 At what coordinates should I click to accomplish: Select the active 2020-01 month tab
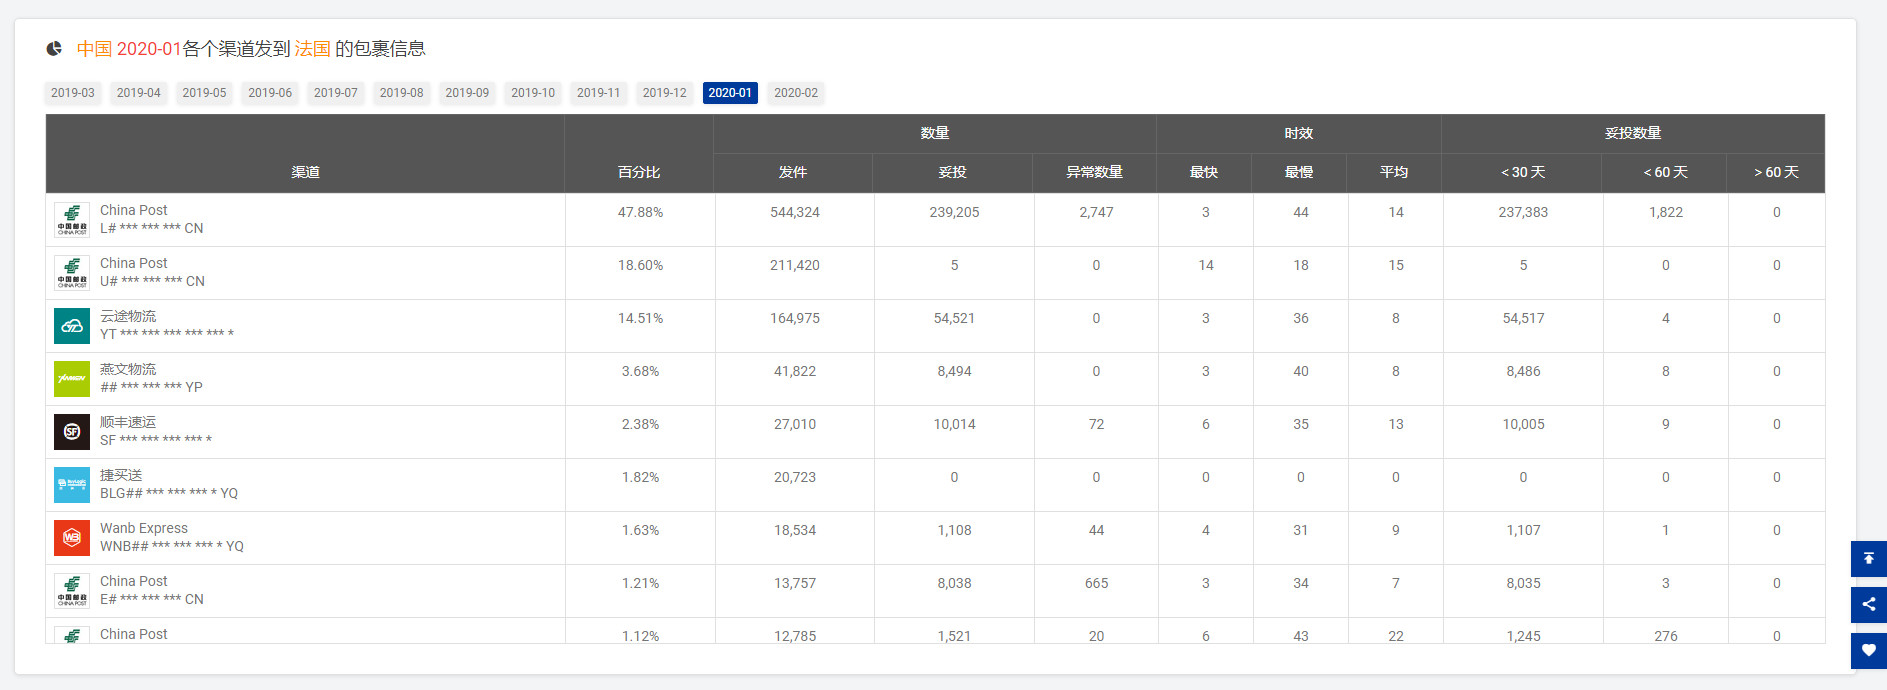coord(730,93)
